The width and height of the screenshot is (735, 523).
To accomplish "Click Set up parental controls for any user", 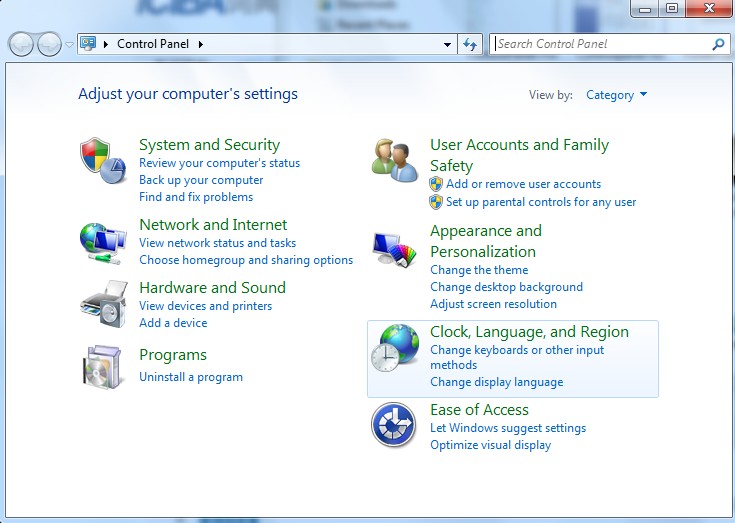I will [541, 202].
